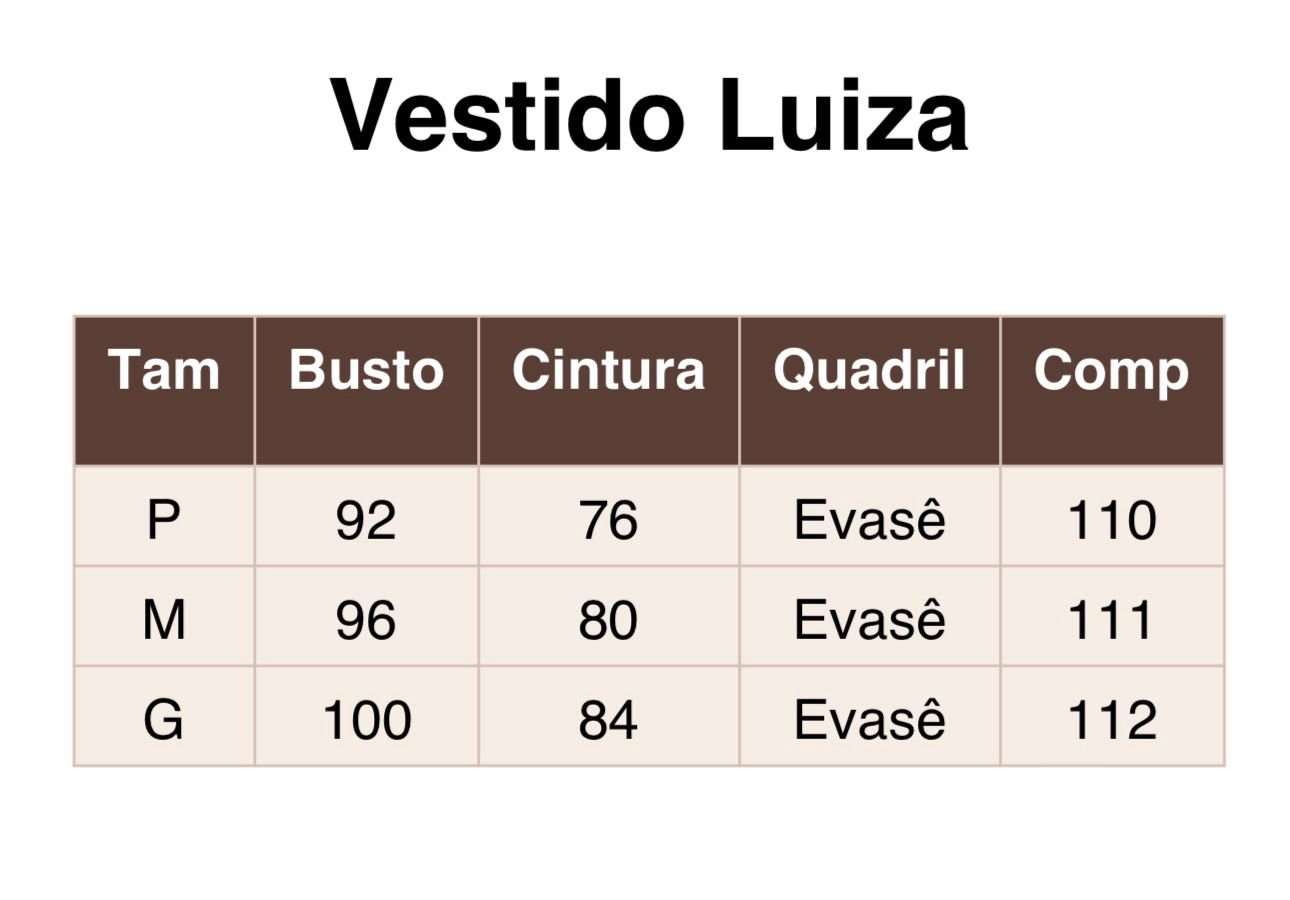Select the Tam column header

164,370
